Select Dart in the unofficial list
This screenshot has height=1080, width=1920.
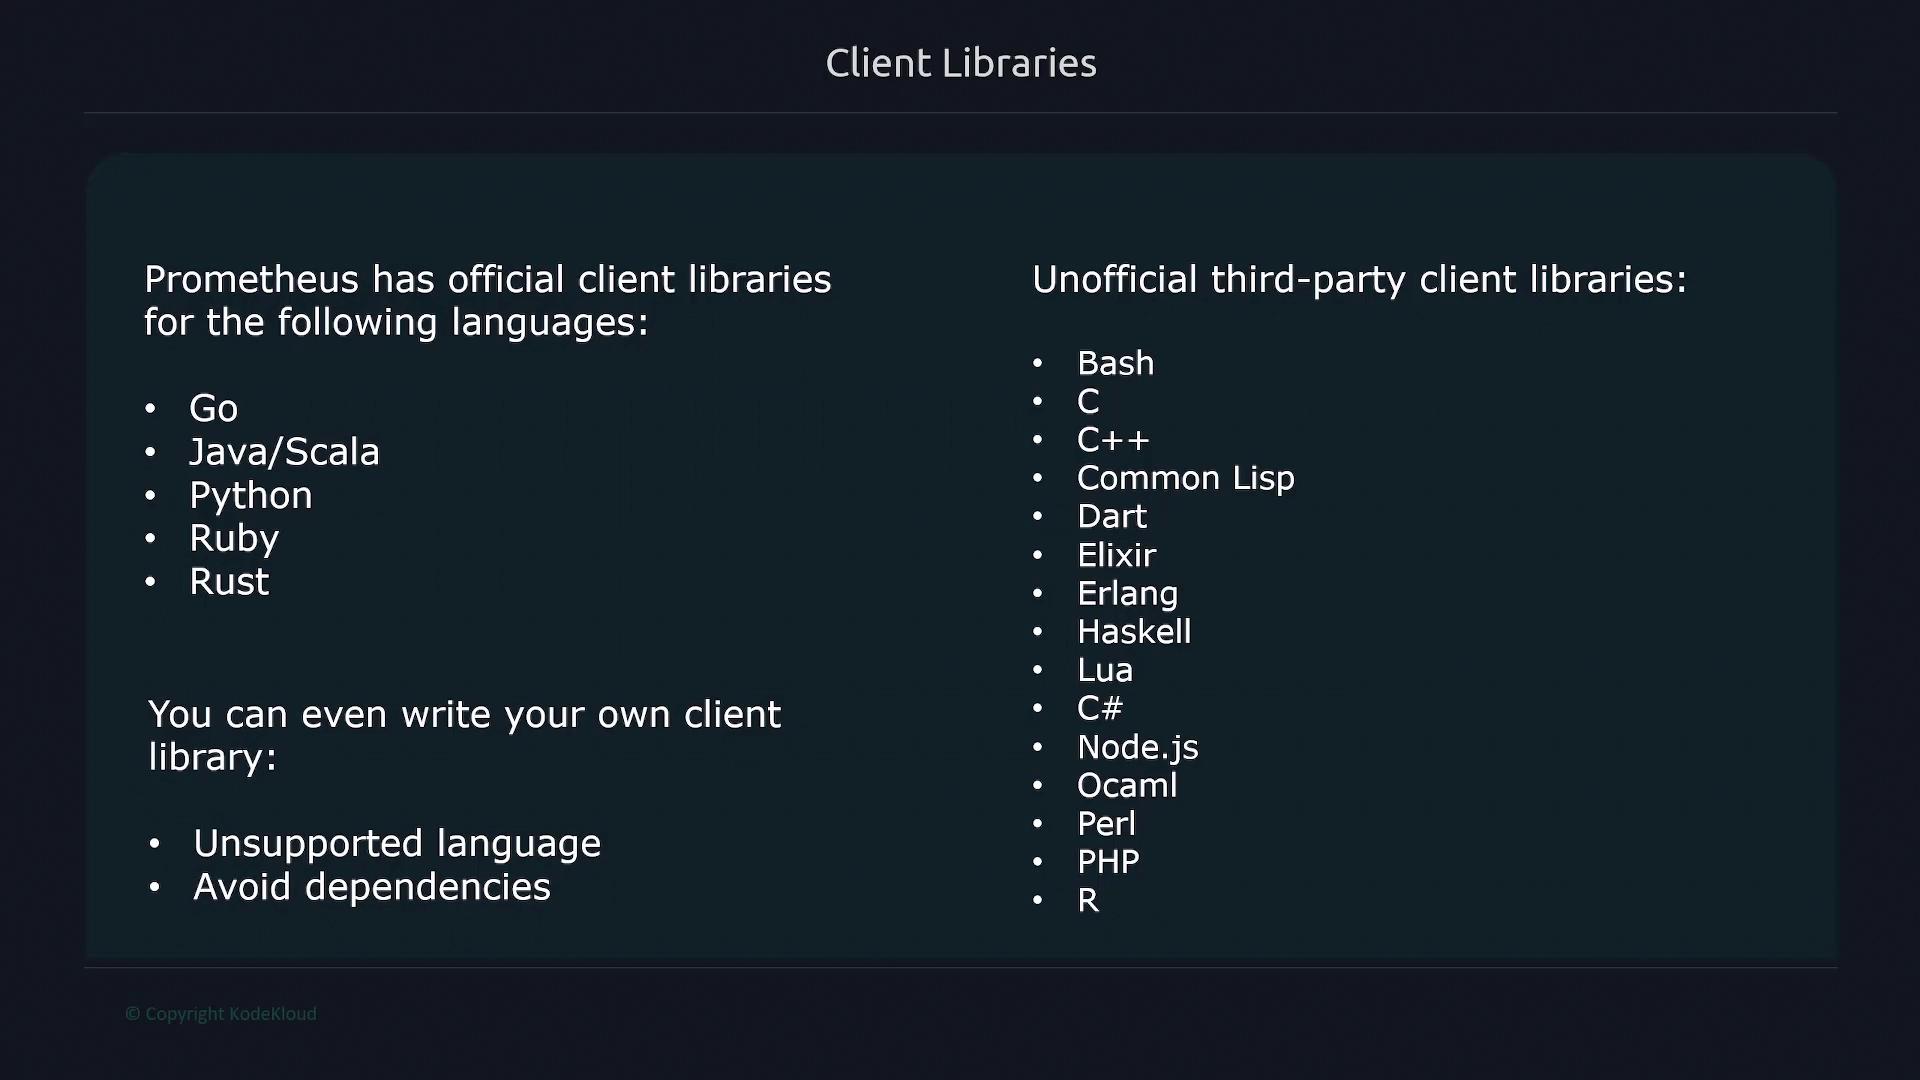point(1111,516)
